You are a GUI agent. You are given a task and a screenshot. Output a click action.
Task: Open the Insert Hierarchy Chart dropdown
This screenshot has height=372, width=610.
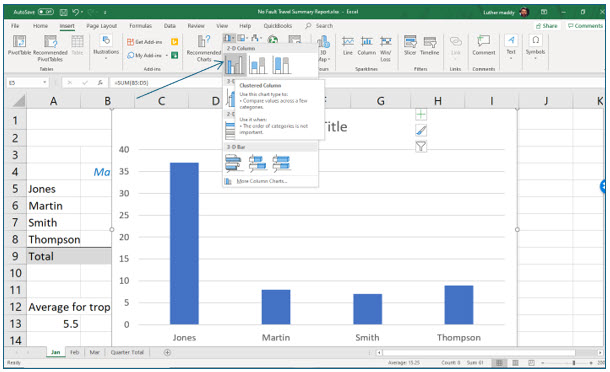pyautogui.click(x=242, y=38)
